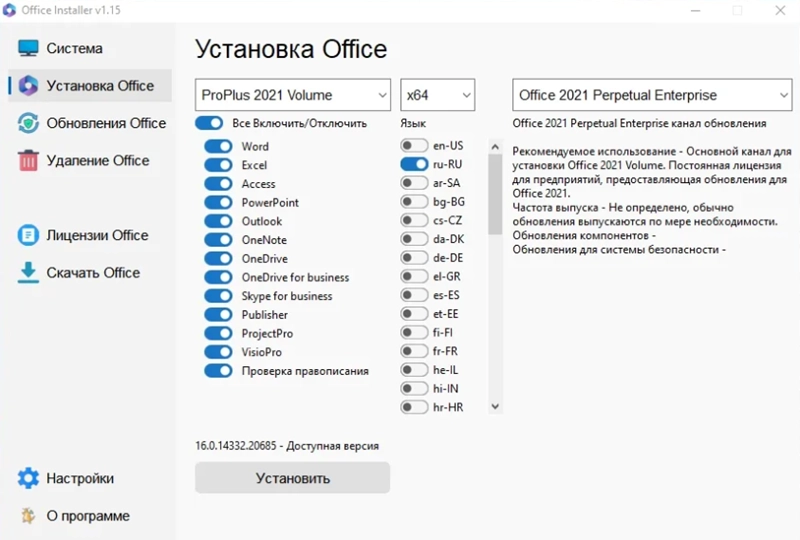Turn on the et-EE language switch
This screenshot has height=540, width=800.
pyautogui.click(x=414, y=314)
